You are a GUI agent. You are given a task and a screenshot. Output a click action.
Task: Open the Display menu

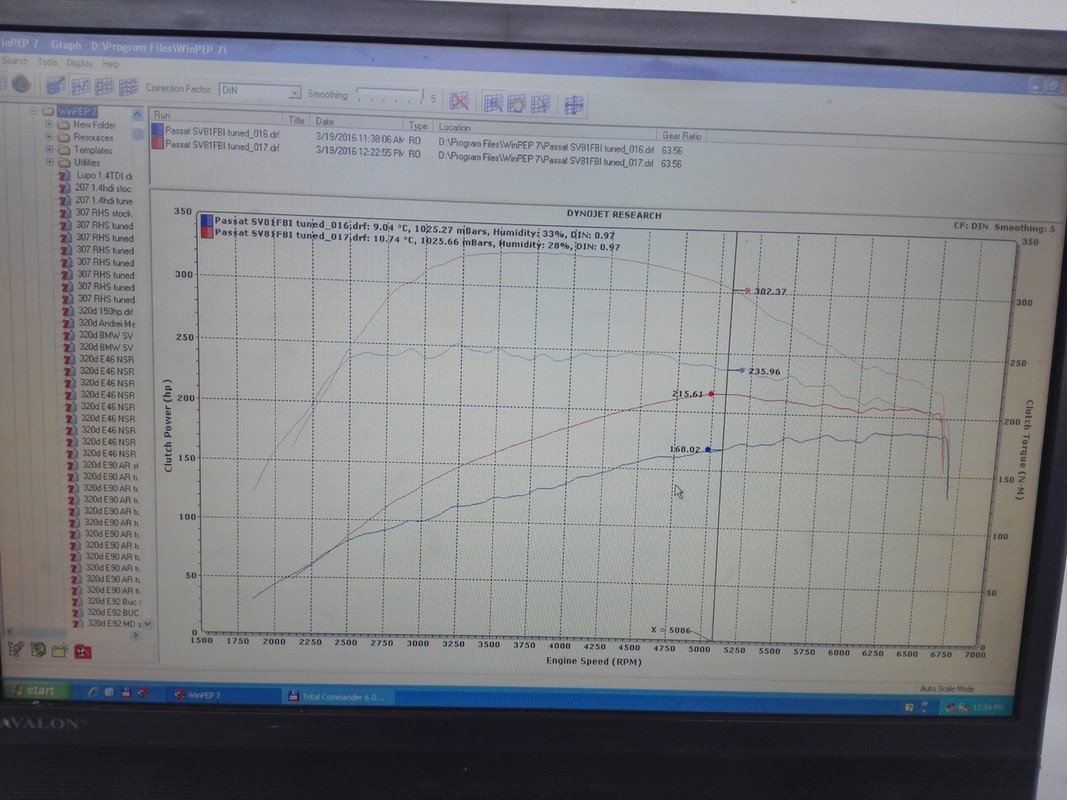click(x=80, y=63)
